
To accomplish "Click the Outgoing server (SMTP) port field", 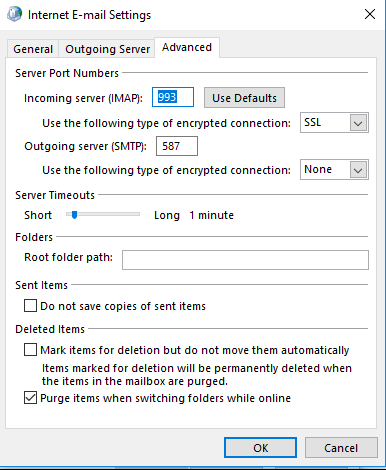I will coord(177,146).
